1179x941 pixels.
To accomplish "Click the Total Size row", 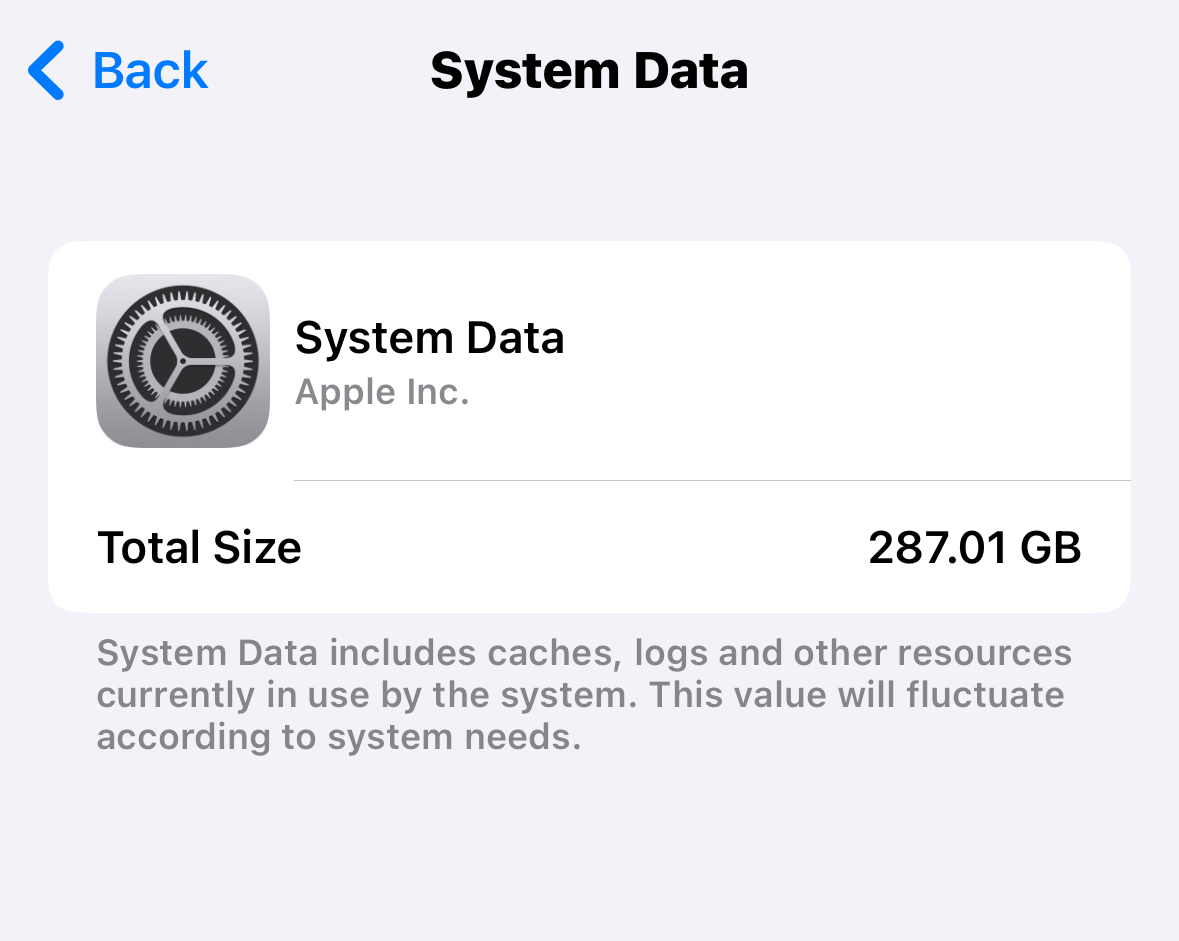I will click(590, 547).
